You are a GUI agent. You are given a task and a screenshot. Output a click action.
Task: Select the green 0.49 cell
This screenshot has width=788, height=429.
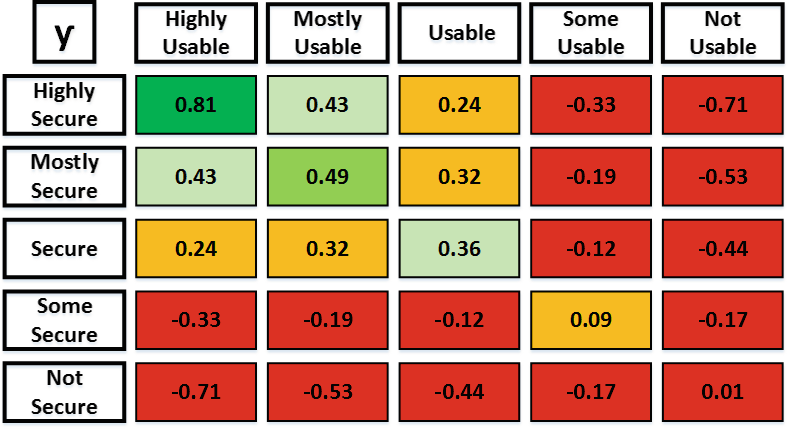(x=327, y=177)
